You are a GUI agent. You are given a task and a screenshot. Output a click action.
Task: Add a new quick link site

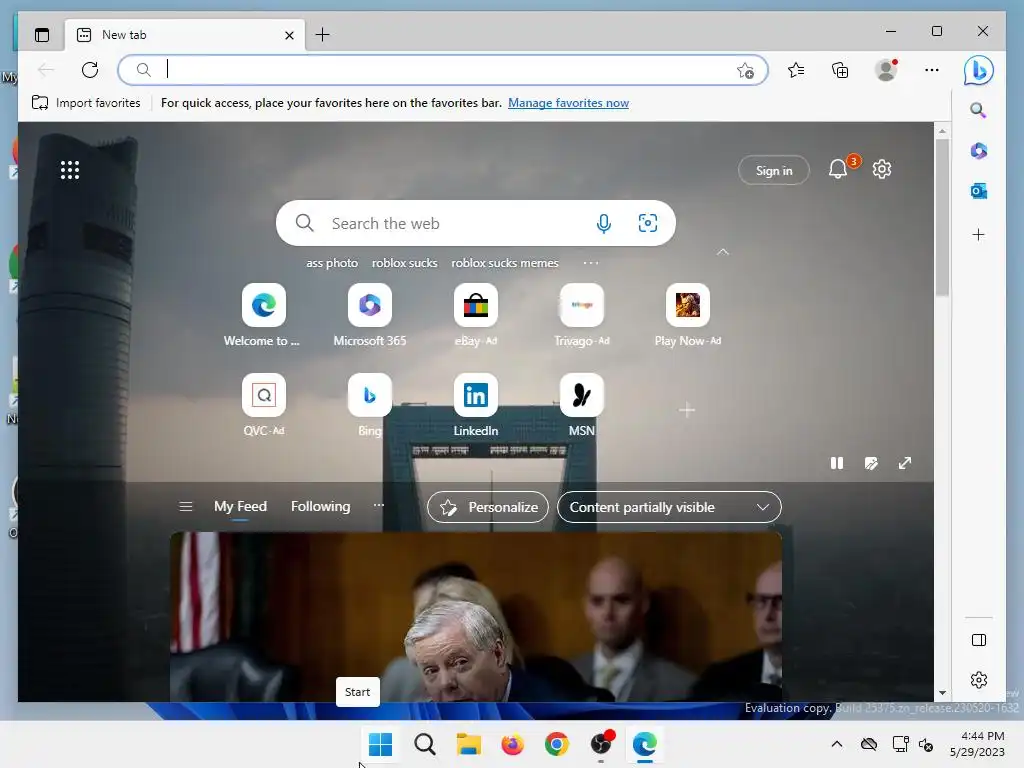click(x=687, y=410)
